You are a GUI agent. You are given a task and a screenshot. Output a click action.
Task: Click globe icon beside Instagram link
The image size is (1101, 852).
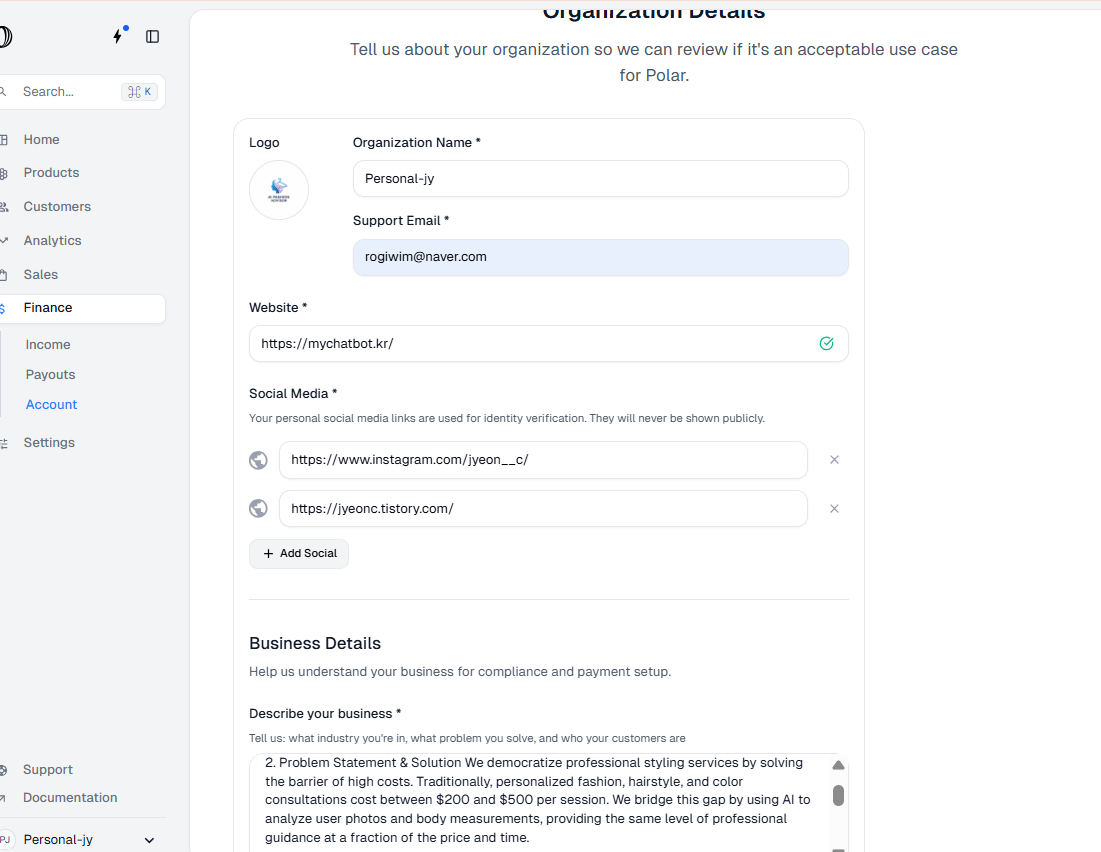258,460
